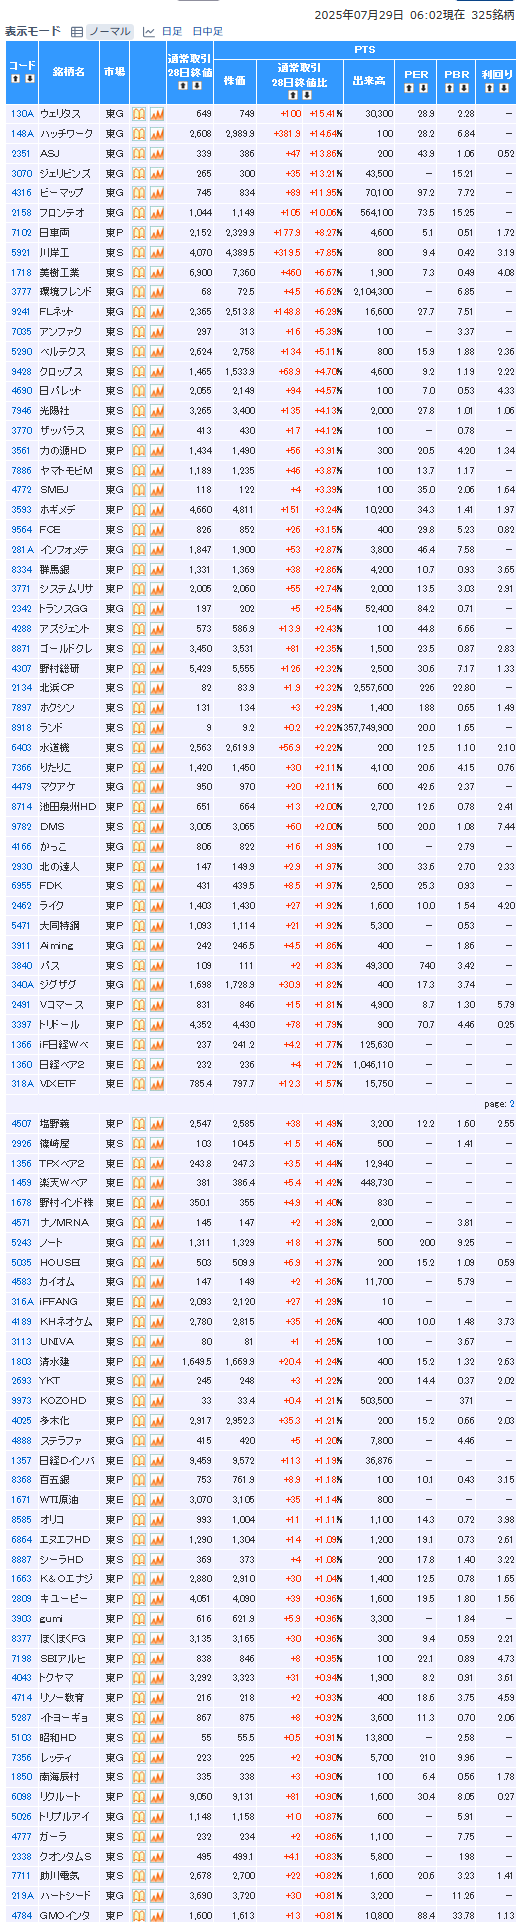The height and width of the screenshot is (1922, 528).
Task: Sort PBR column descending
Action: [463, 88]
